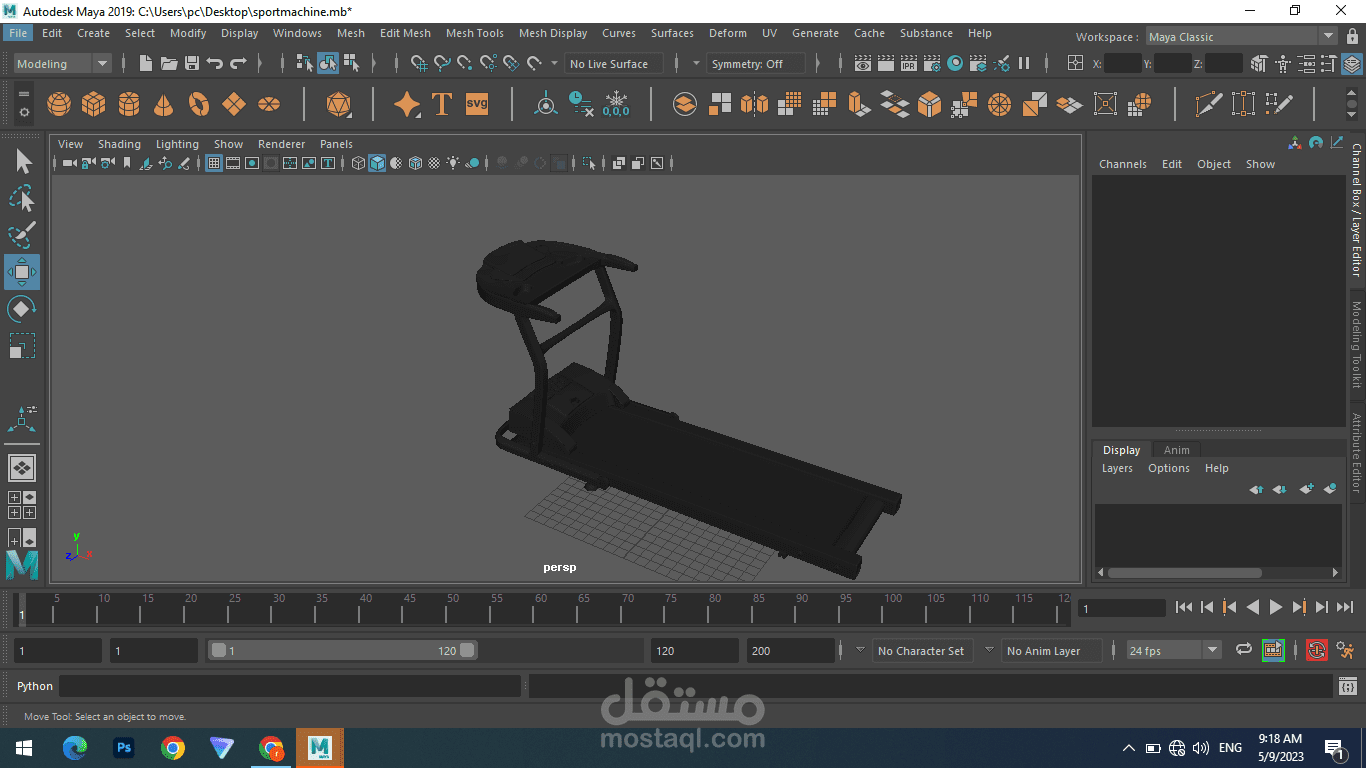Image resolution: width=1366 pixels, height=768 pixels.
Task: Toggle Use All Lights bulb icon
Action: coord(453,163)
